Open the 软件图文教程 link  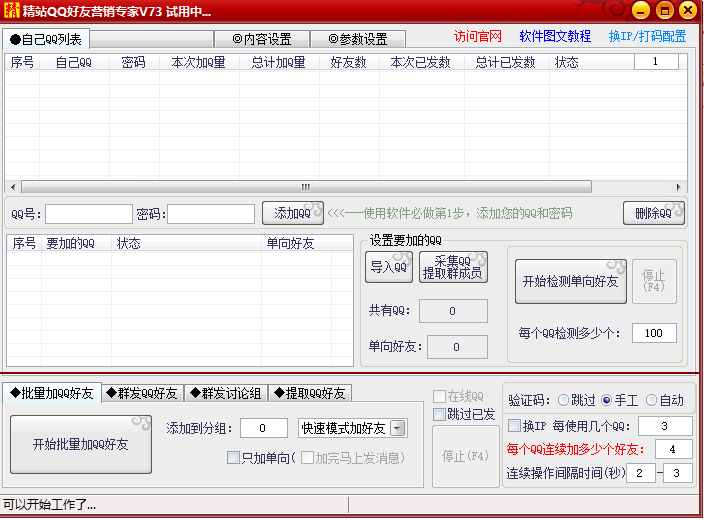555,36
